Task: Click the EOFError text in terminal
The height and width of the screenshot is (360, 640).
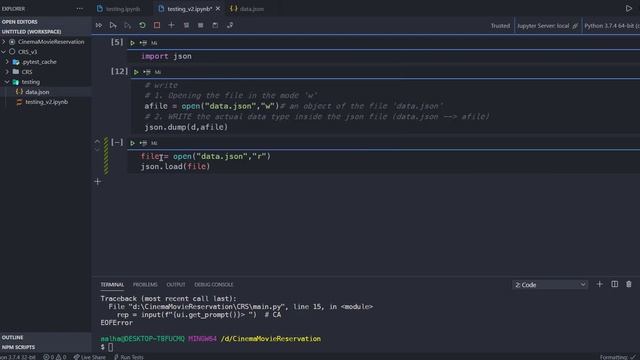Action: (x=117, y=322)
